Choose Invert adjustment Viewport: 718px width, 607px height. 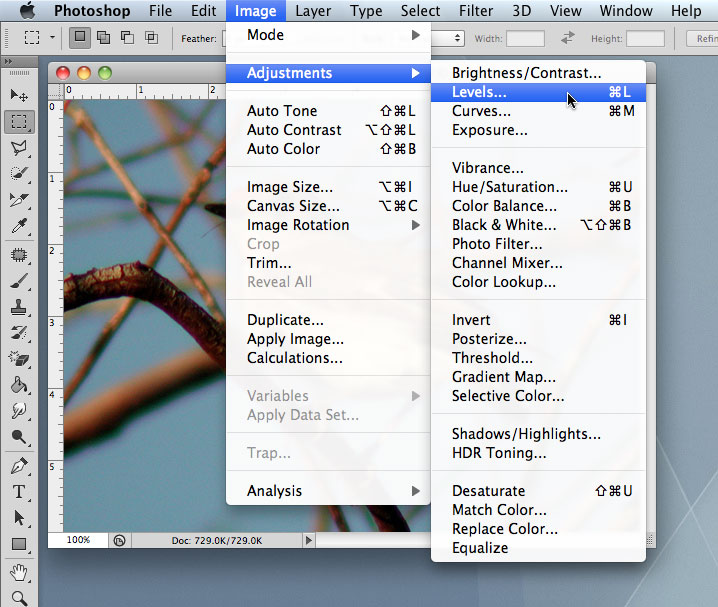[538, 320]
